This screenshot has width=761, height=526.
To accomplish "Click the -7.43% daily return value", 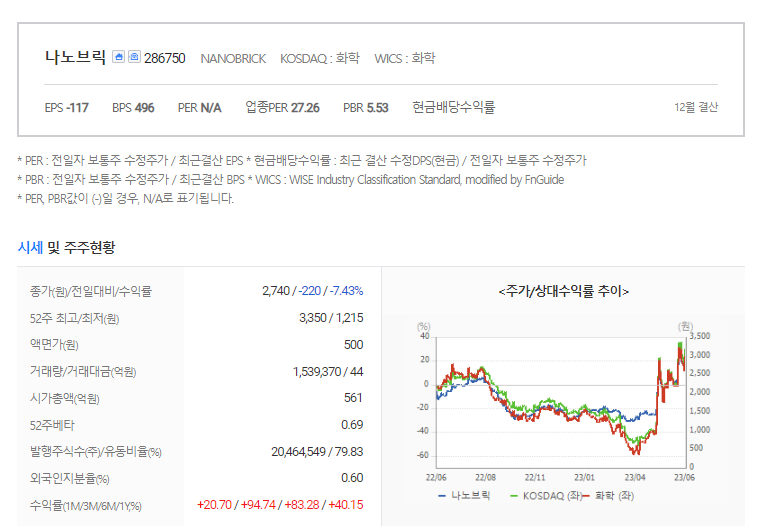I will point(347,291).
